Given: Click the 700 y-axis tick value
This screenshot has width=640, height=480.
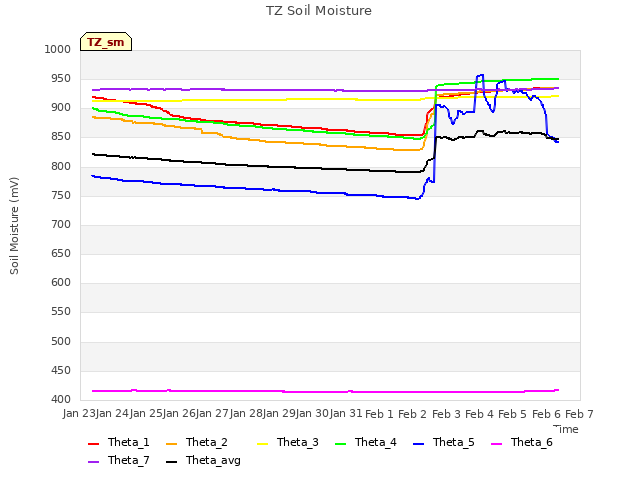Looking at the screenshot, I should [x=61, y=224].
